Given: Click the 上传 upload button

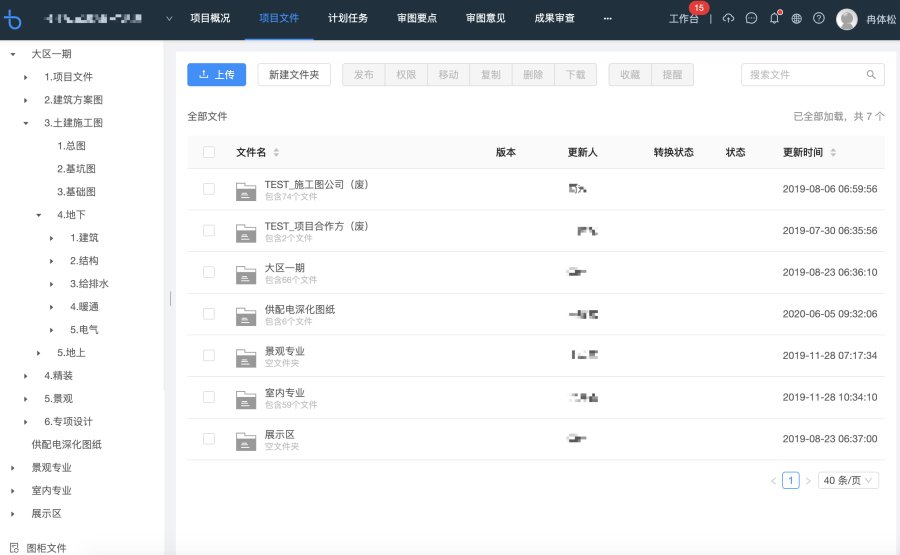Looking at the screenshot, I should [216, 74].
